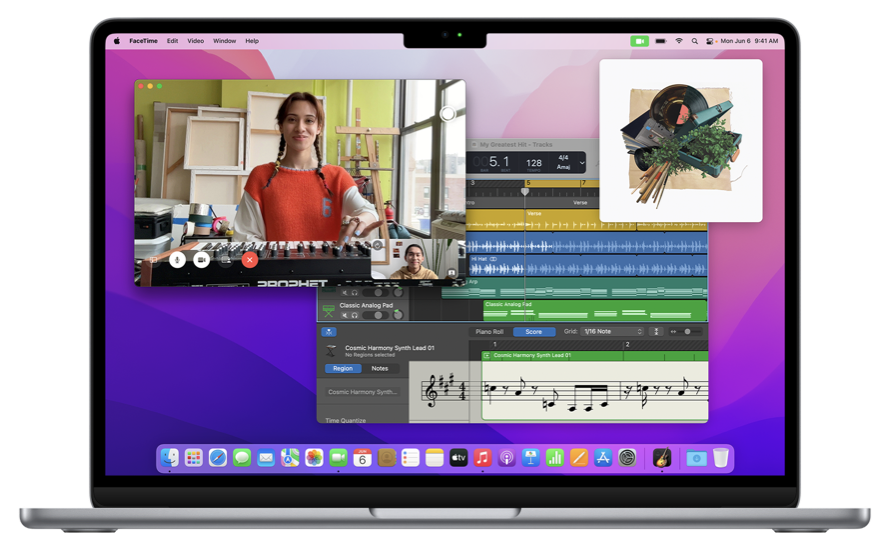Open the Edit menu
890x550 pixels.
click(173, 41)
